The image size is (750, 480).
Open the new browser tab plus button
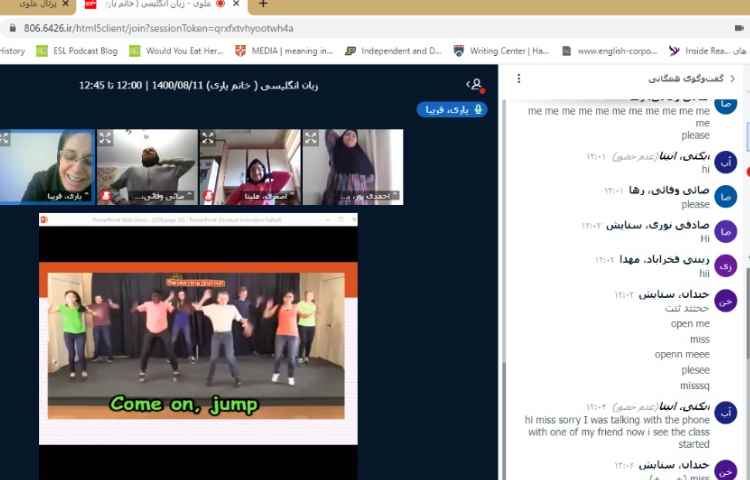pos(263,4)
